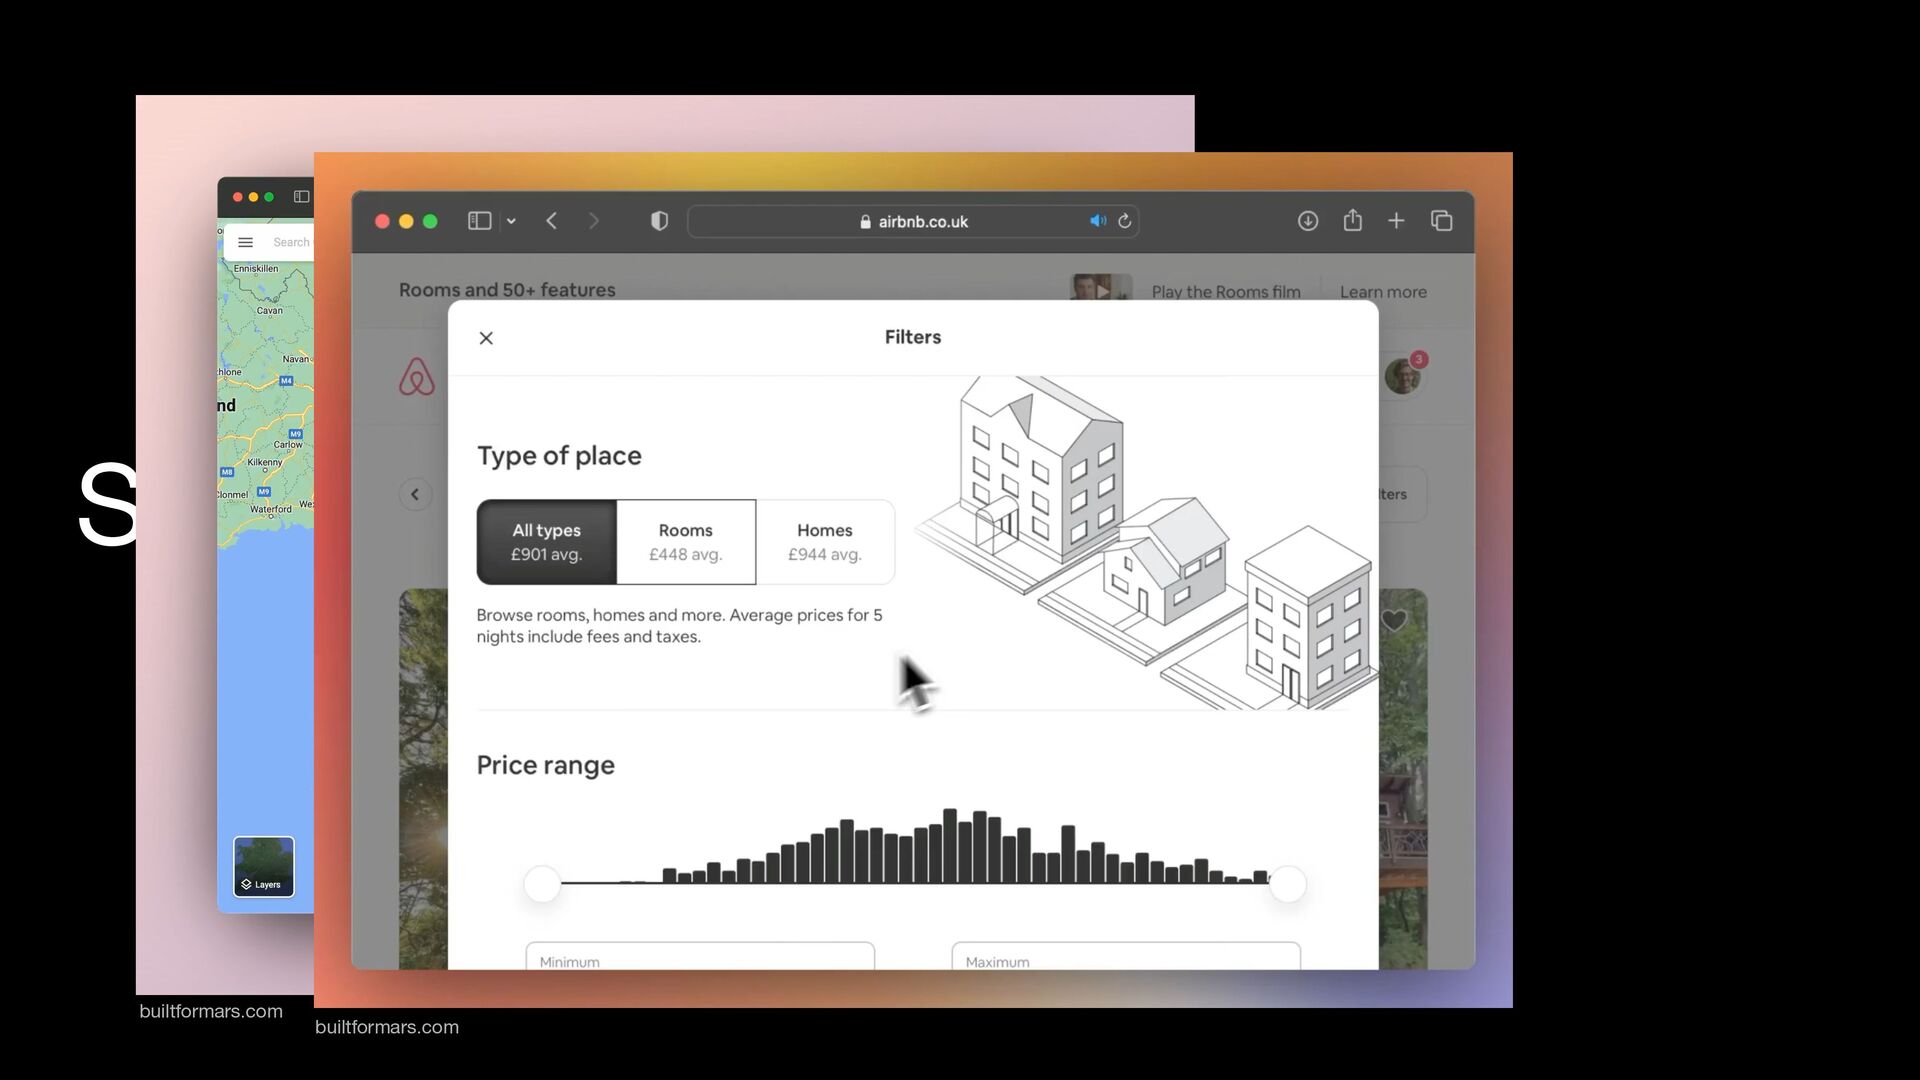
Task: Show Safari downloads icon
Action: click(x=1308, y=221)
